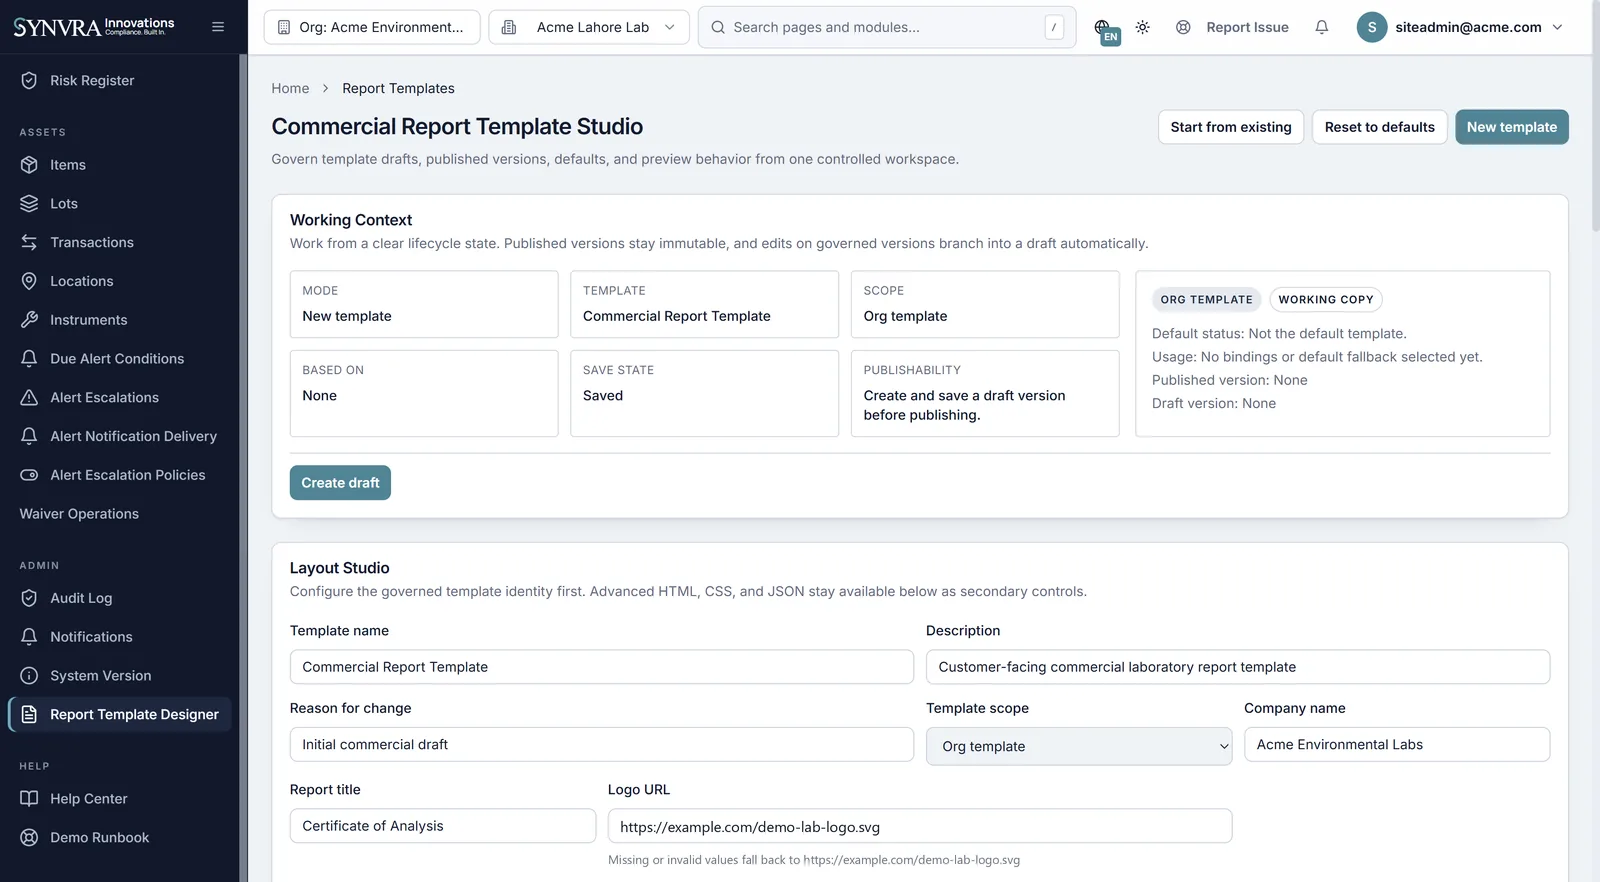Focus the Search pages and modules field

point(887,27)
